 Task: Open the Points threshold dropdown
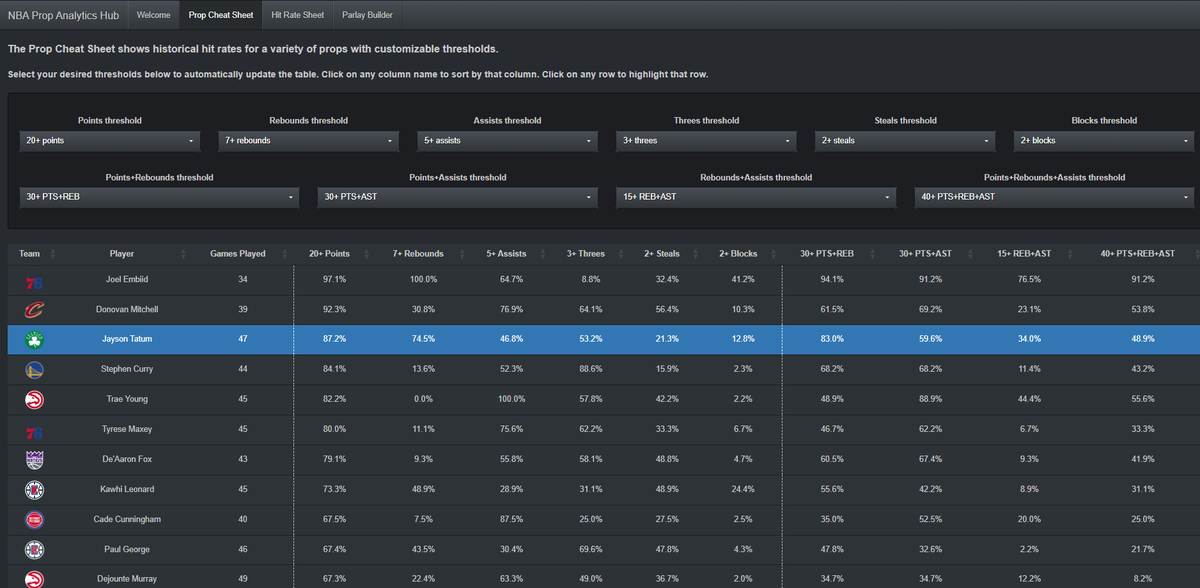[109, 141]
